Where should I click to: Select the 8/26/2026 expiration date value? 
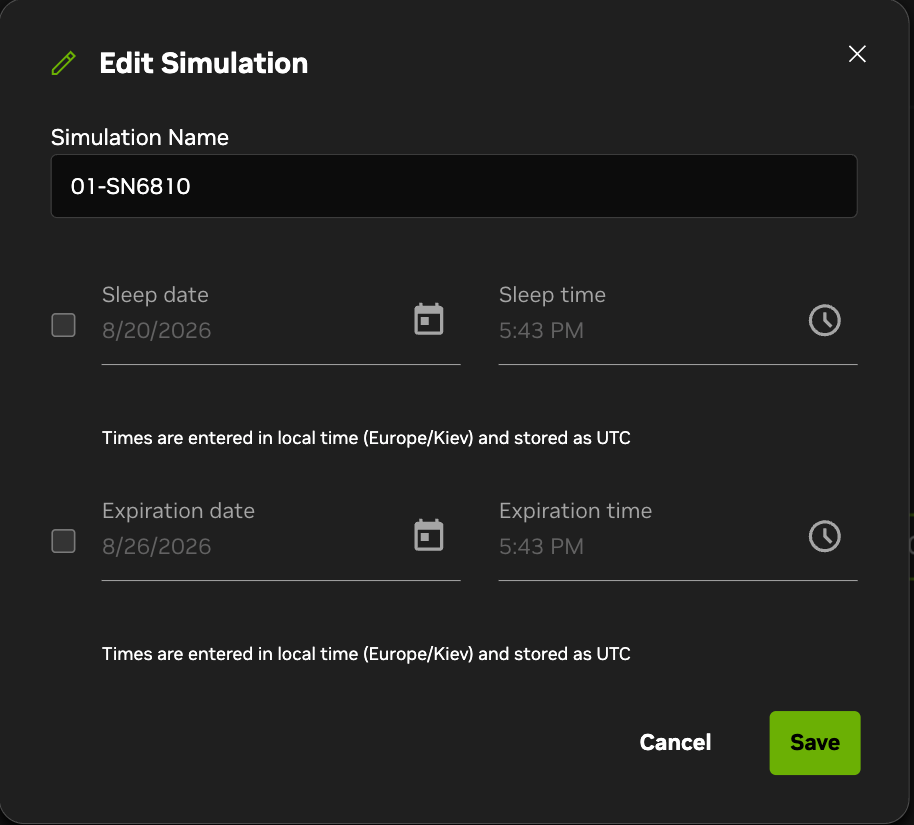click(156, 546)
